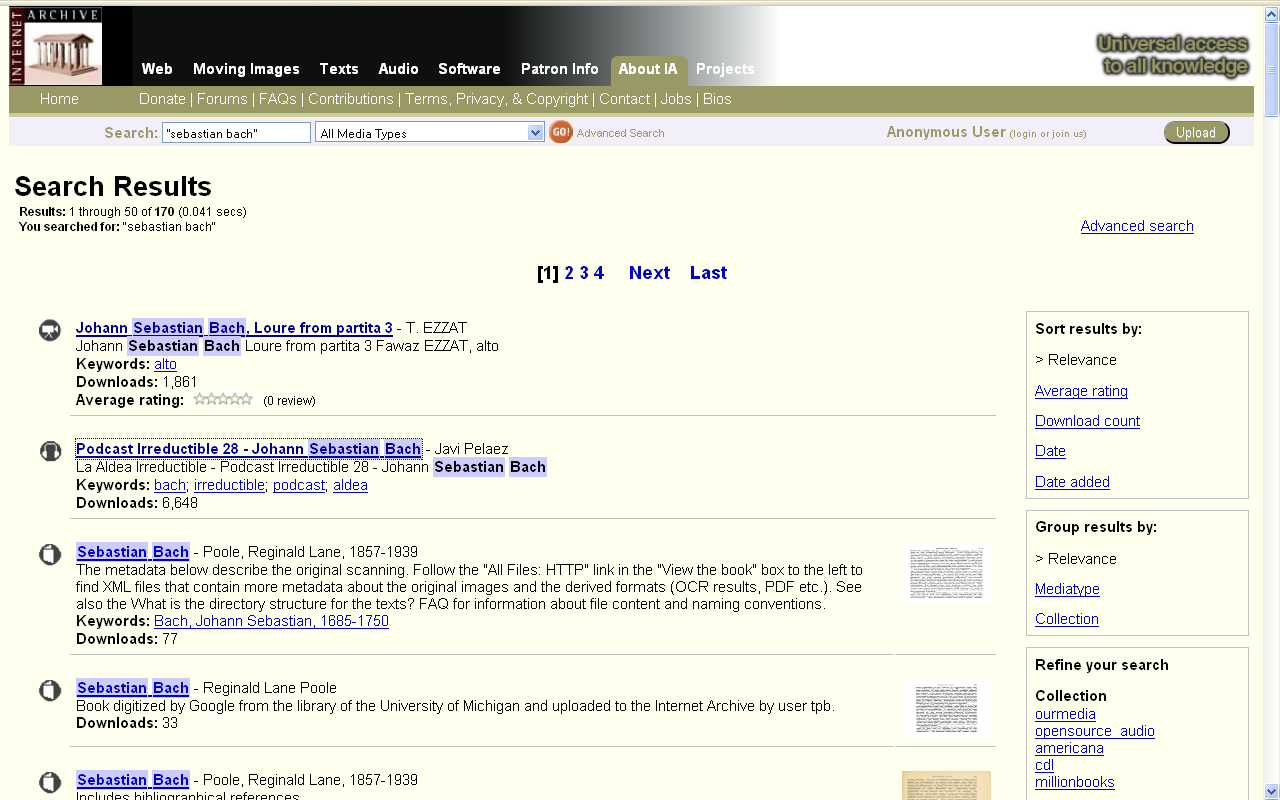Refine search to opensource_audio collection
The width and height of the screenshot is (1280, 800).
pos(1095,731)
